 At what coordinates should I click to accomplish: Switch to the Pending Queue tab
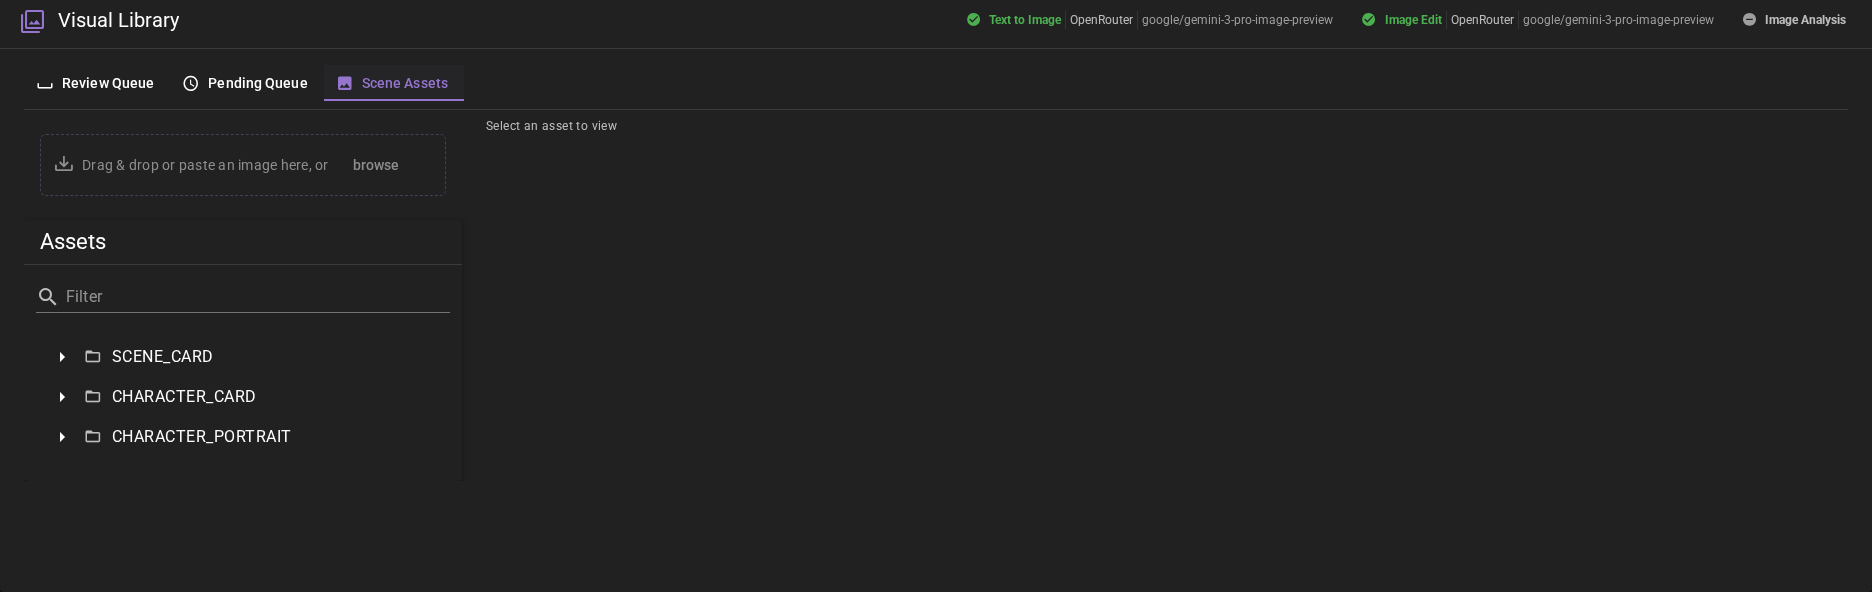pos(245,83)
